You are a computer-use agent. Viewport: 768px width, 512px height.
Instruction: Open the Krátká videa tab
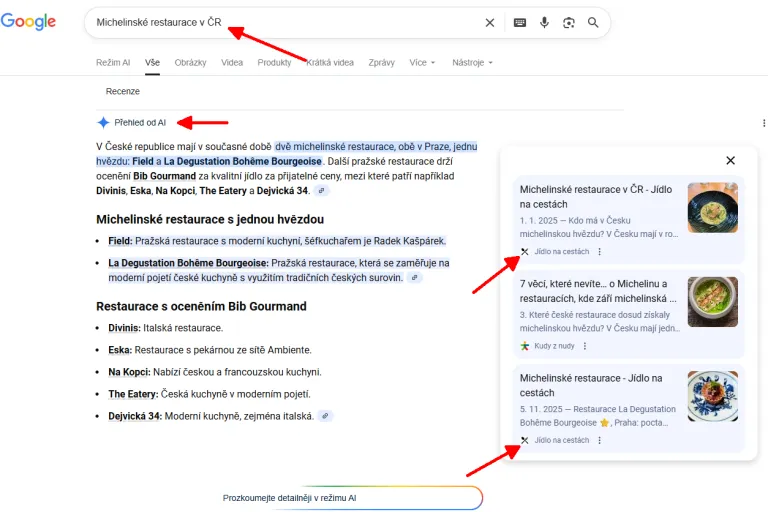[330, 63]
